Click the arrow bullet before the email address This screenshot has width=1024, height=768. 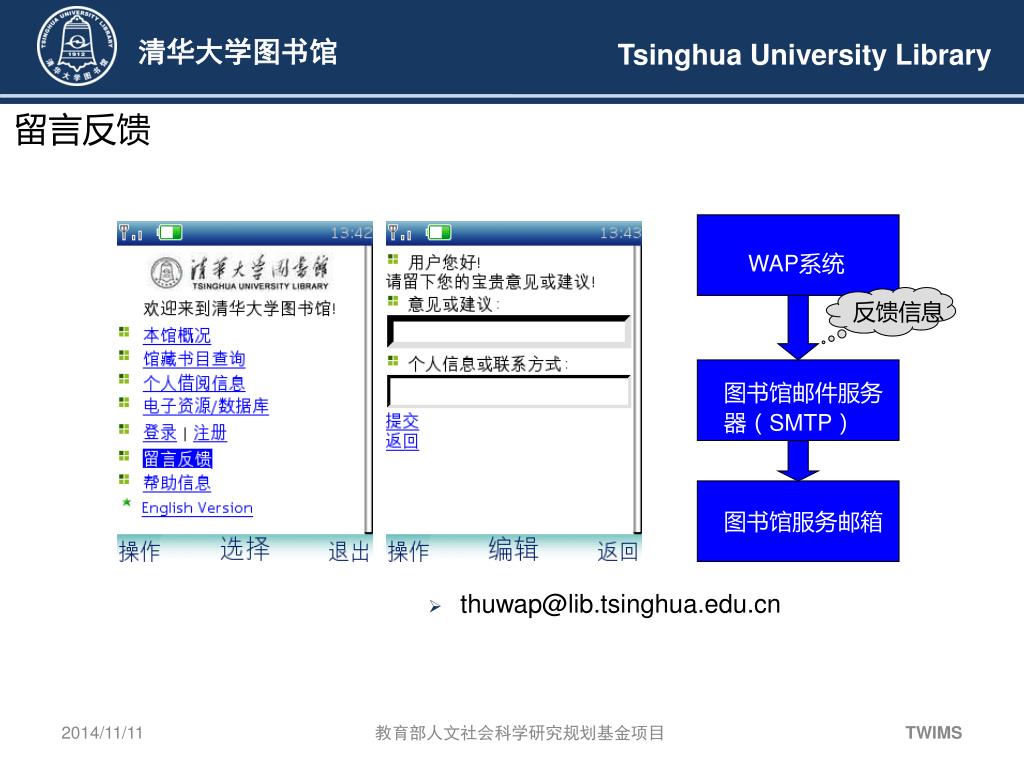(435, 607)
